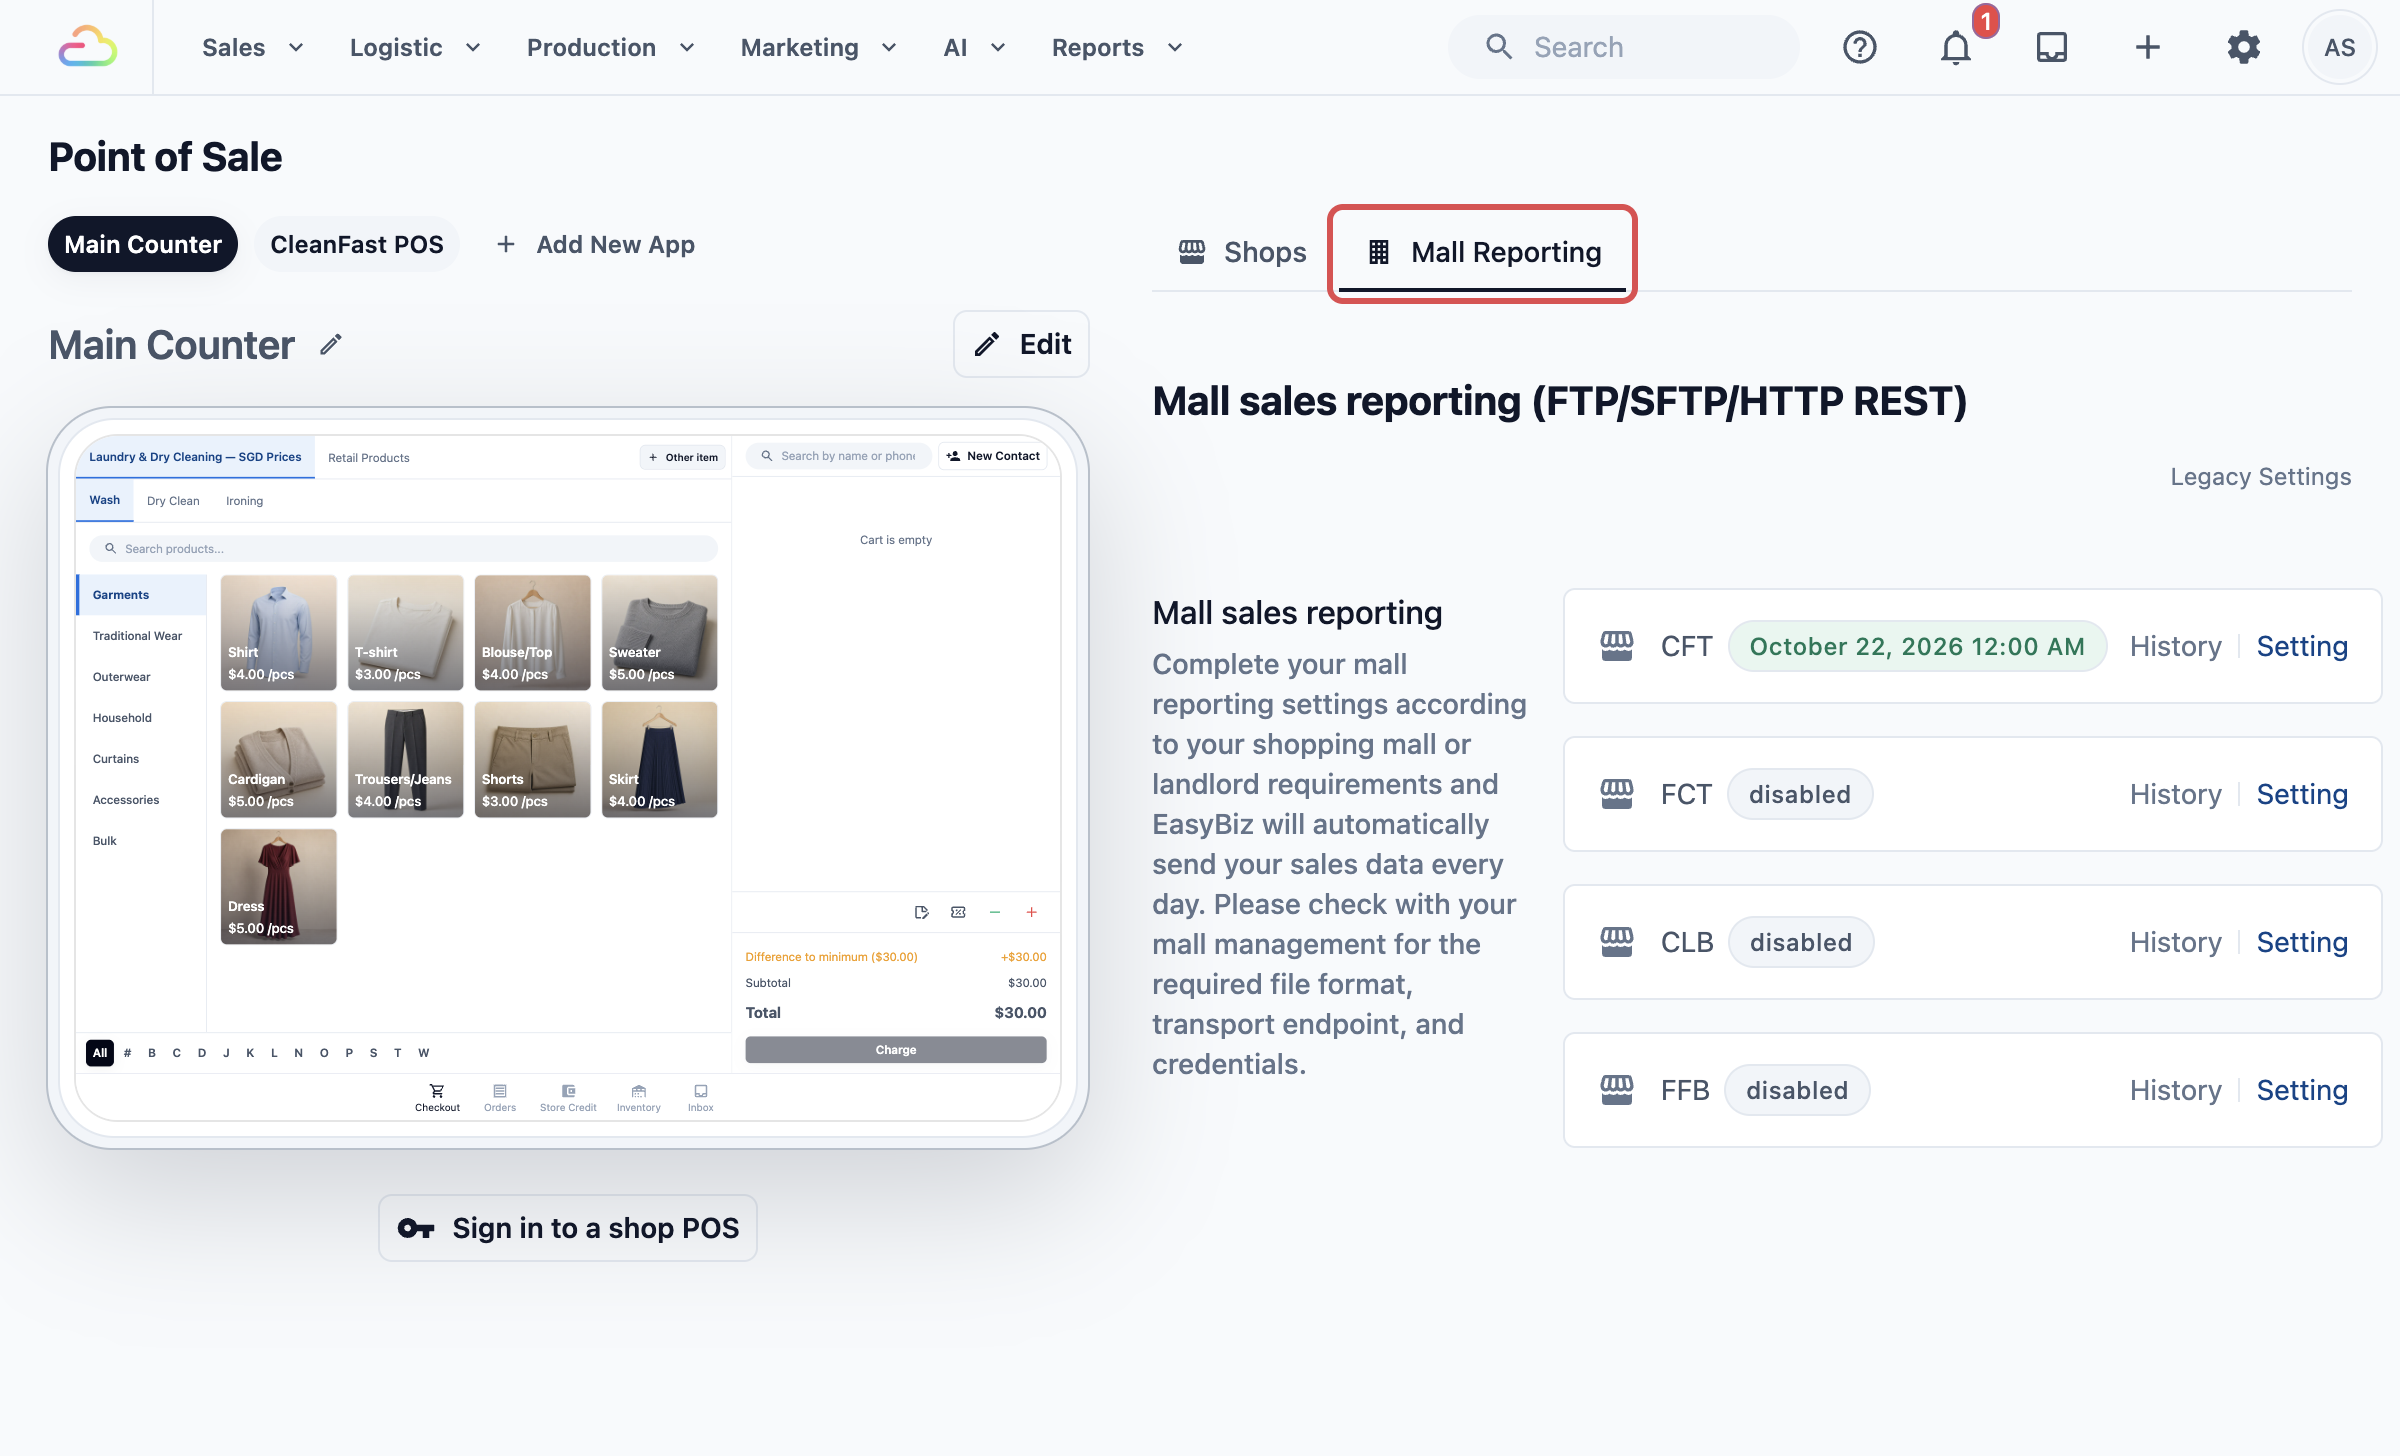
Task: Switch to the Shops tab
Action: pos(1242,253)
